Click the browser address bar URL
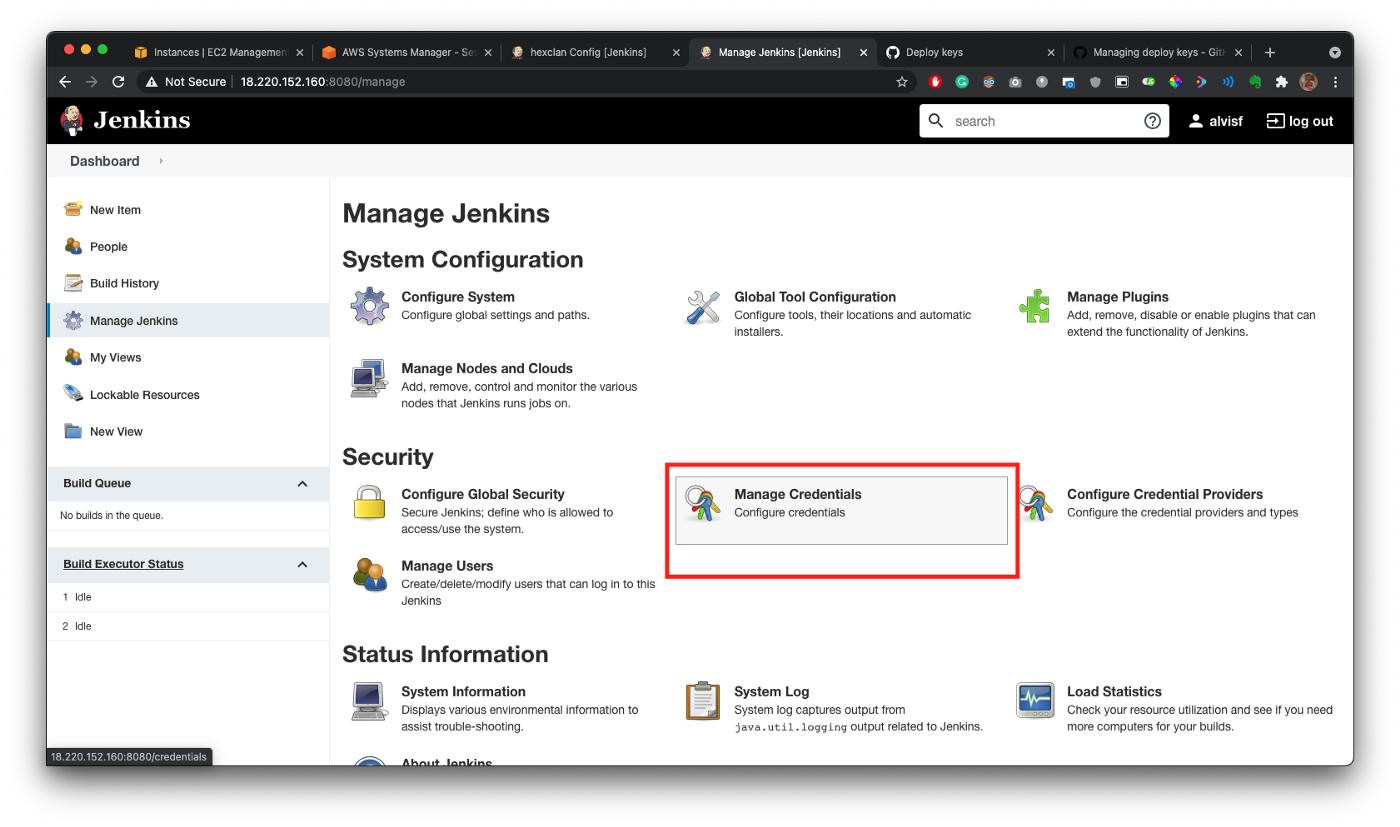 coord(323,82)
